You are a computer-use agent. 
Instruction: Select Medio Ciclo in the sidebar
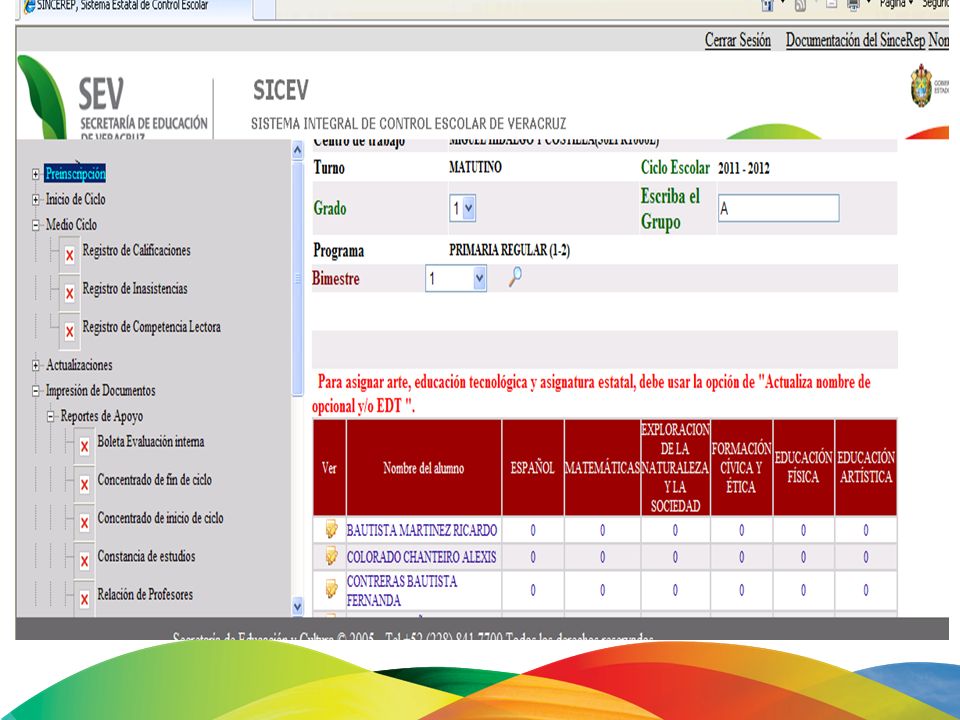click(x=71, y=225)
